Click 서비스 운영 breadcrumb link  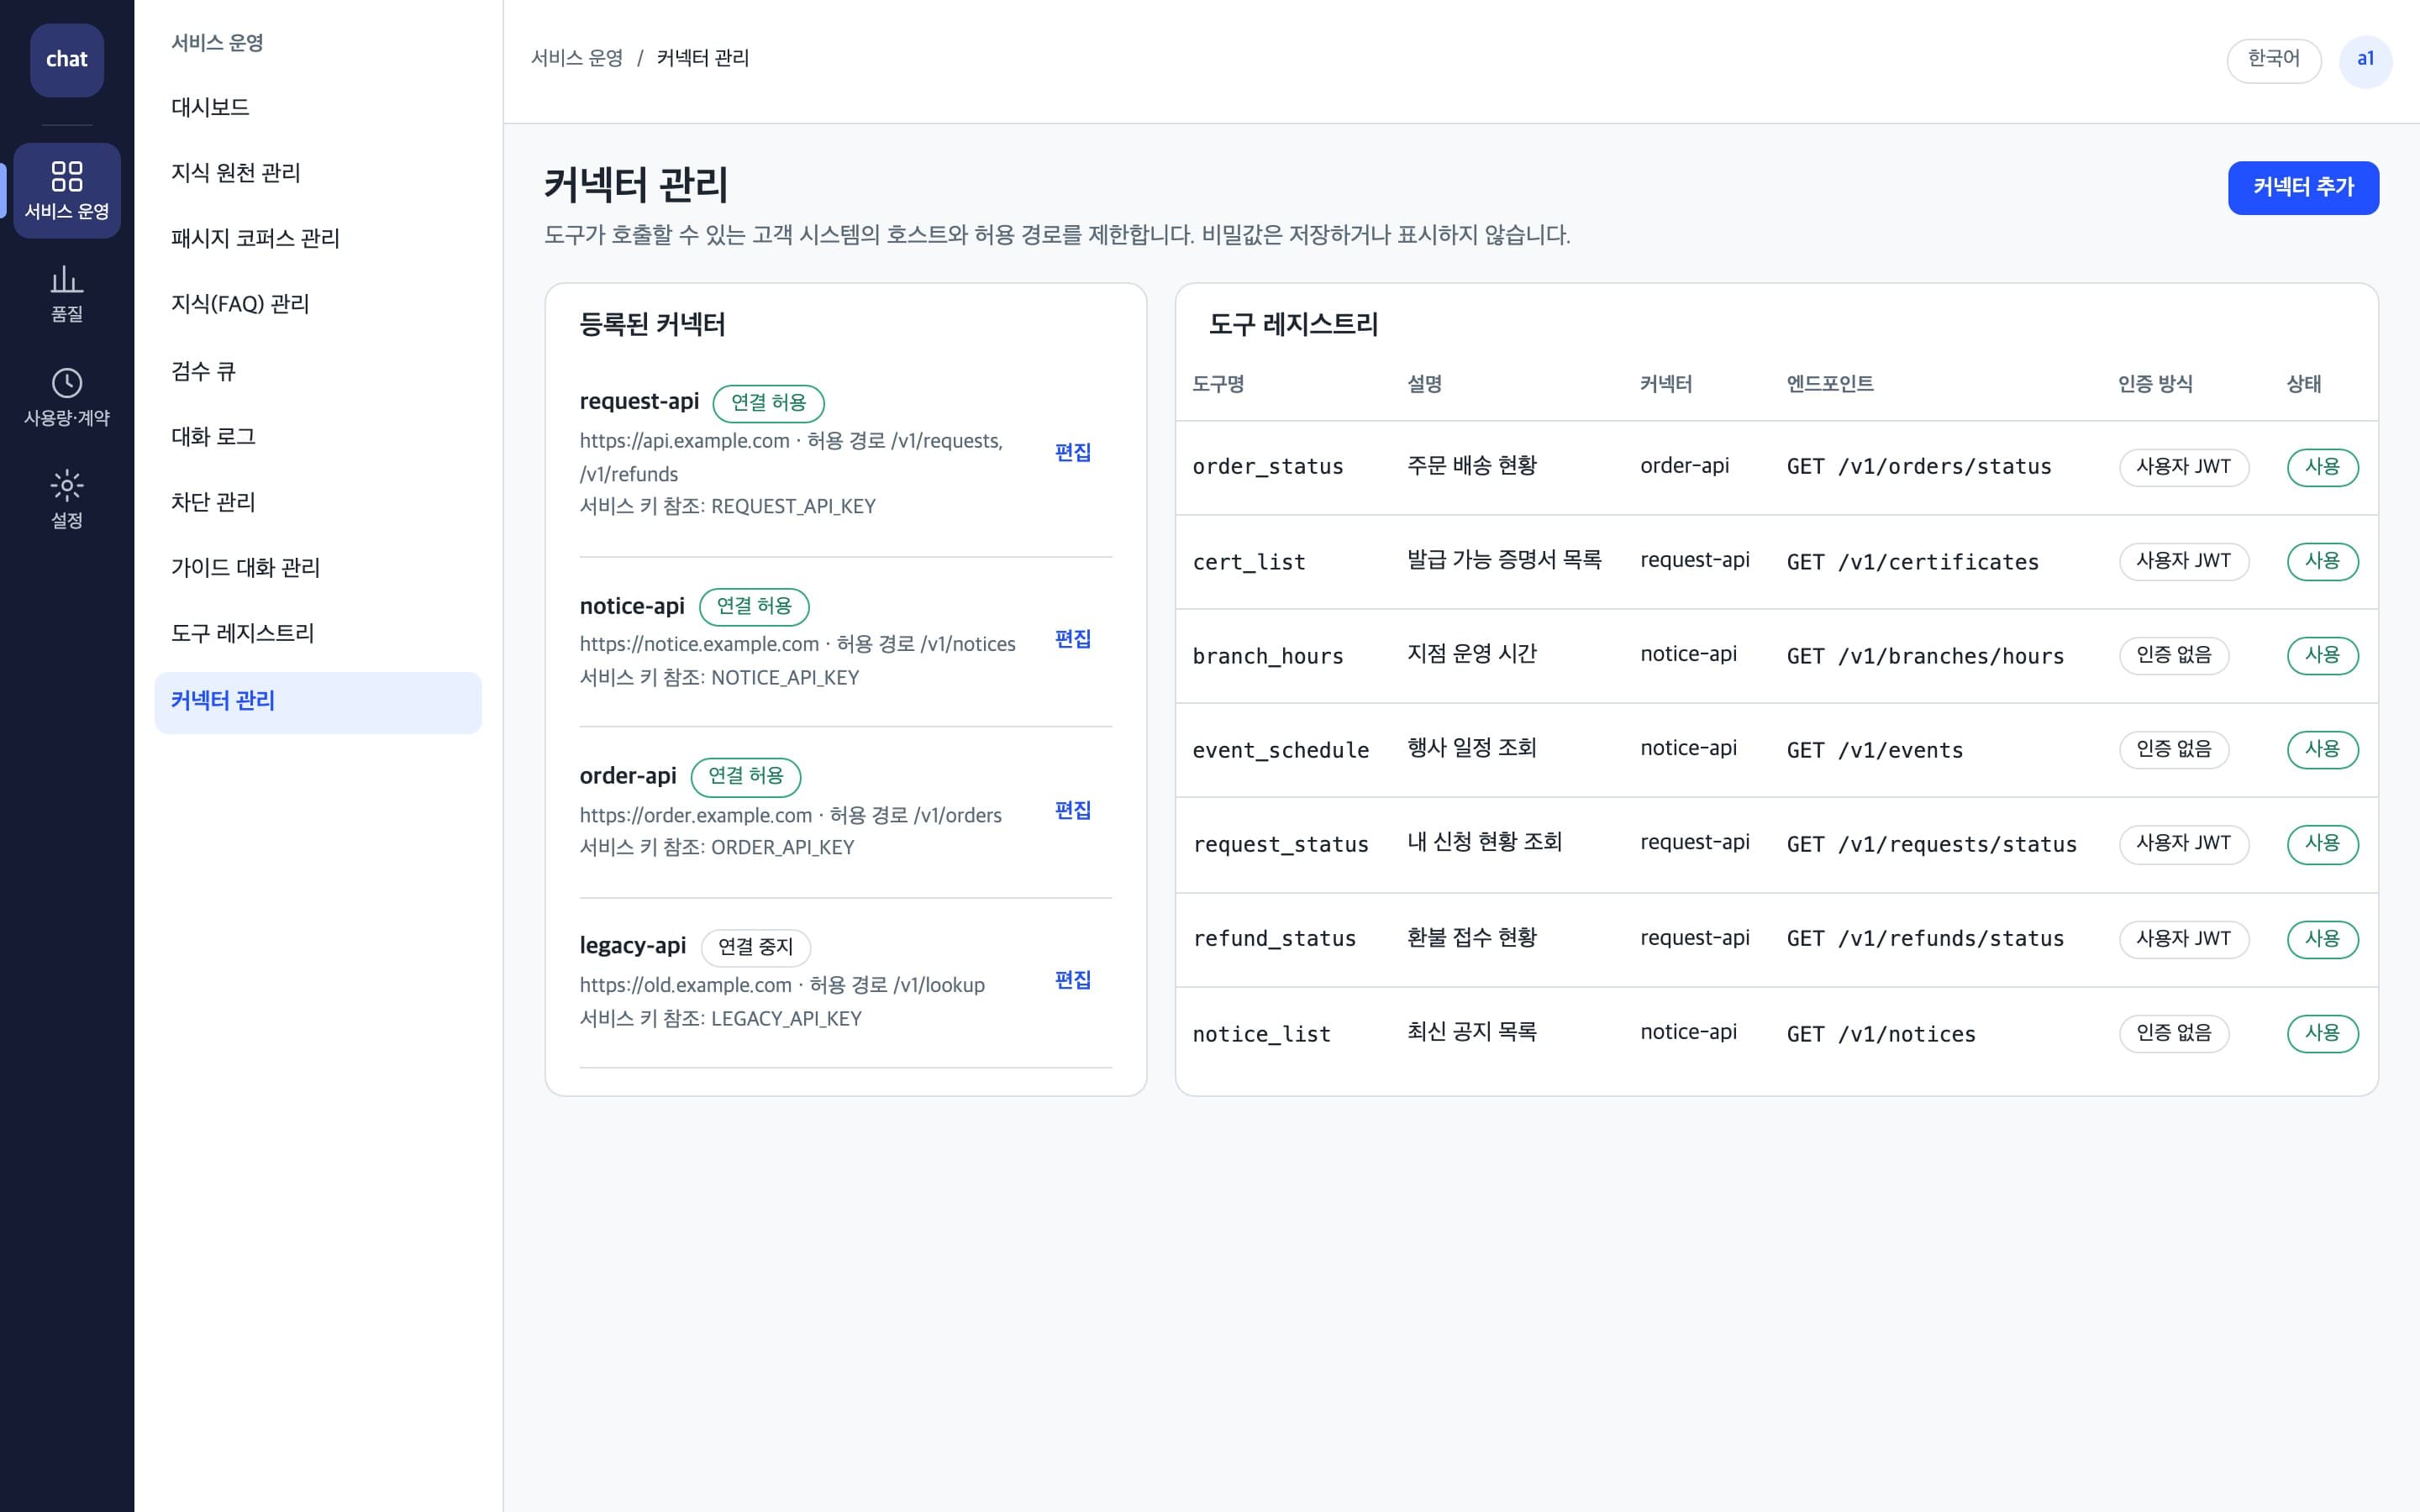(577, 58)
